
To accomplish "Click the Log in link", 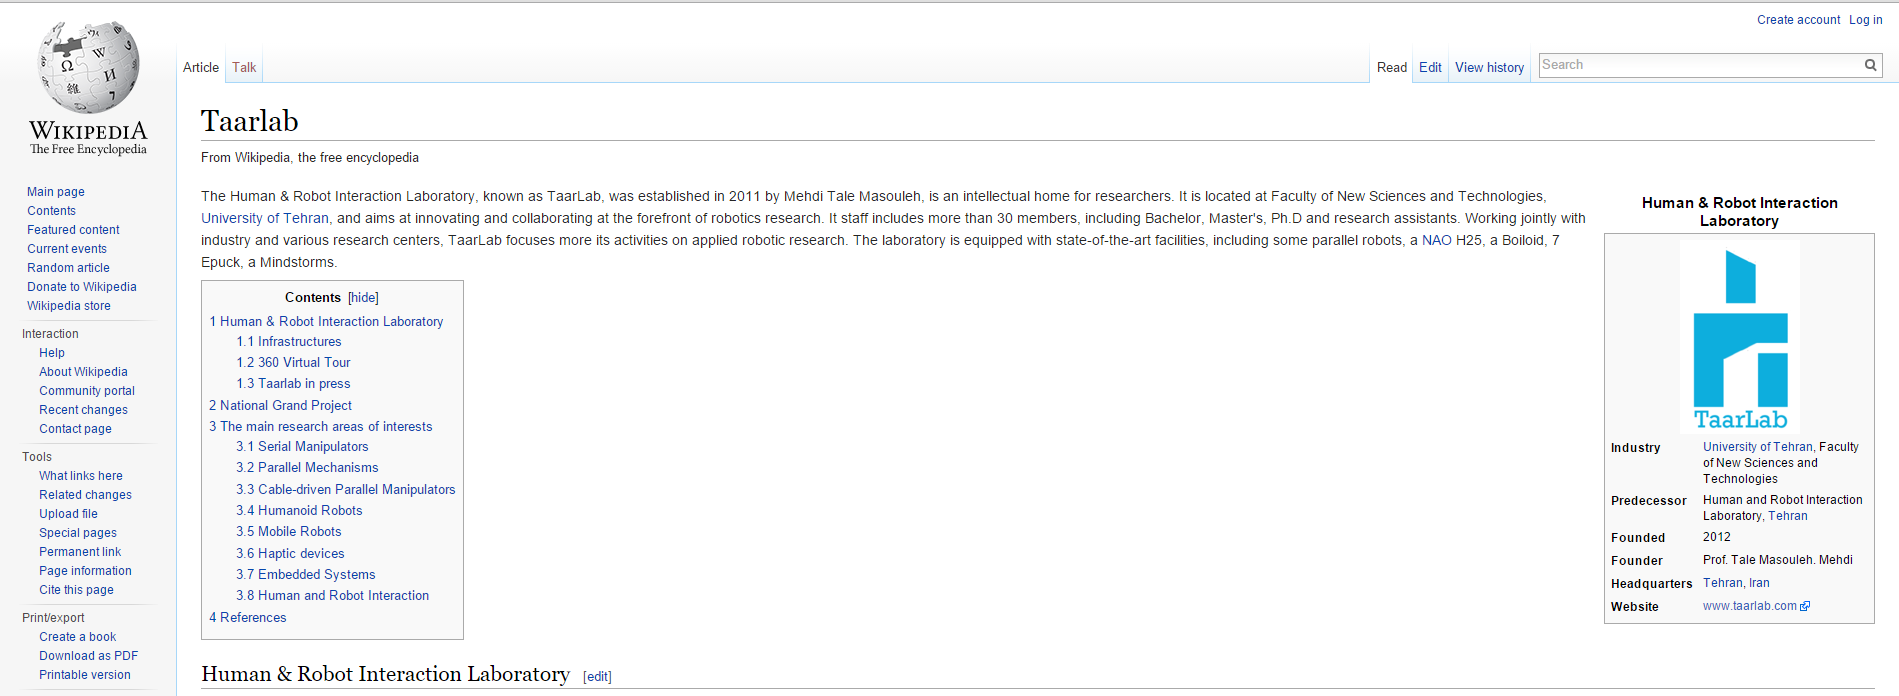I will tap(1865, 20).
